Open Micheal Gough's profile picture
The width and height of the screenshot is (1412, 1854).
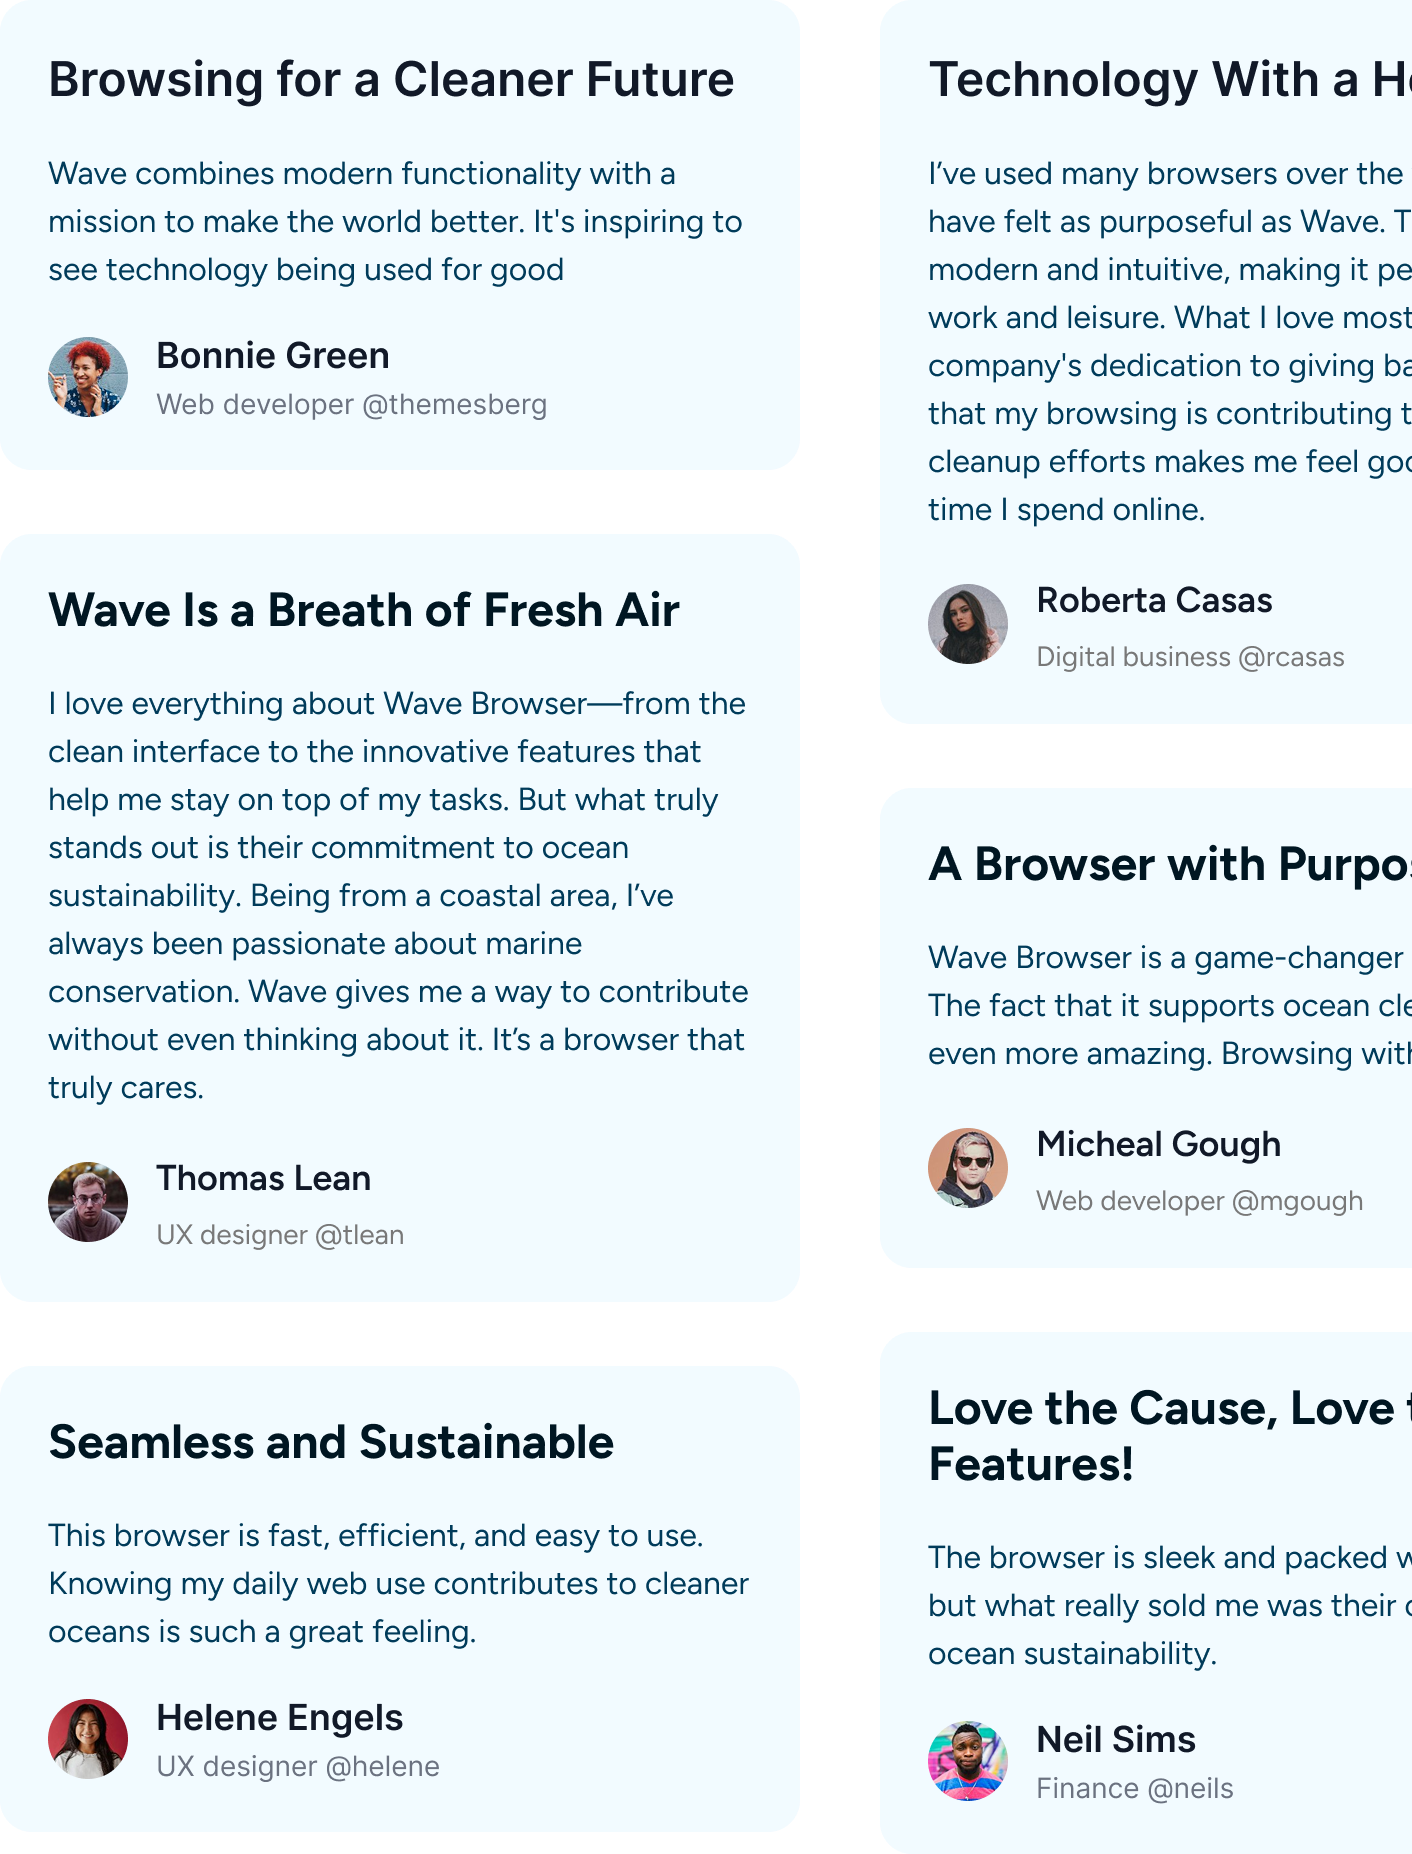968,1168
